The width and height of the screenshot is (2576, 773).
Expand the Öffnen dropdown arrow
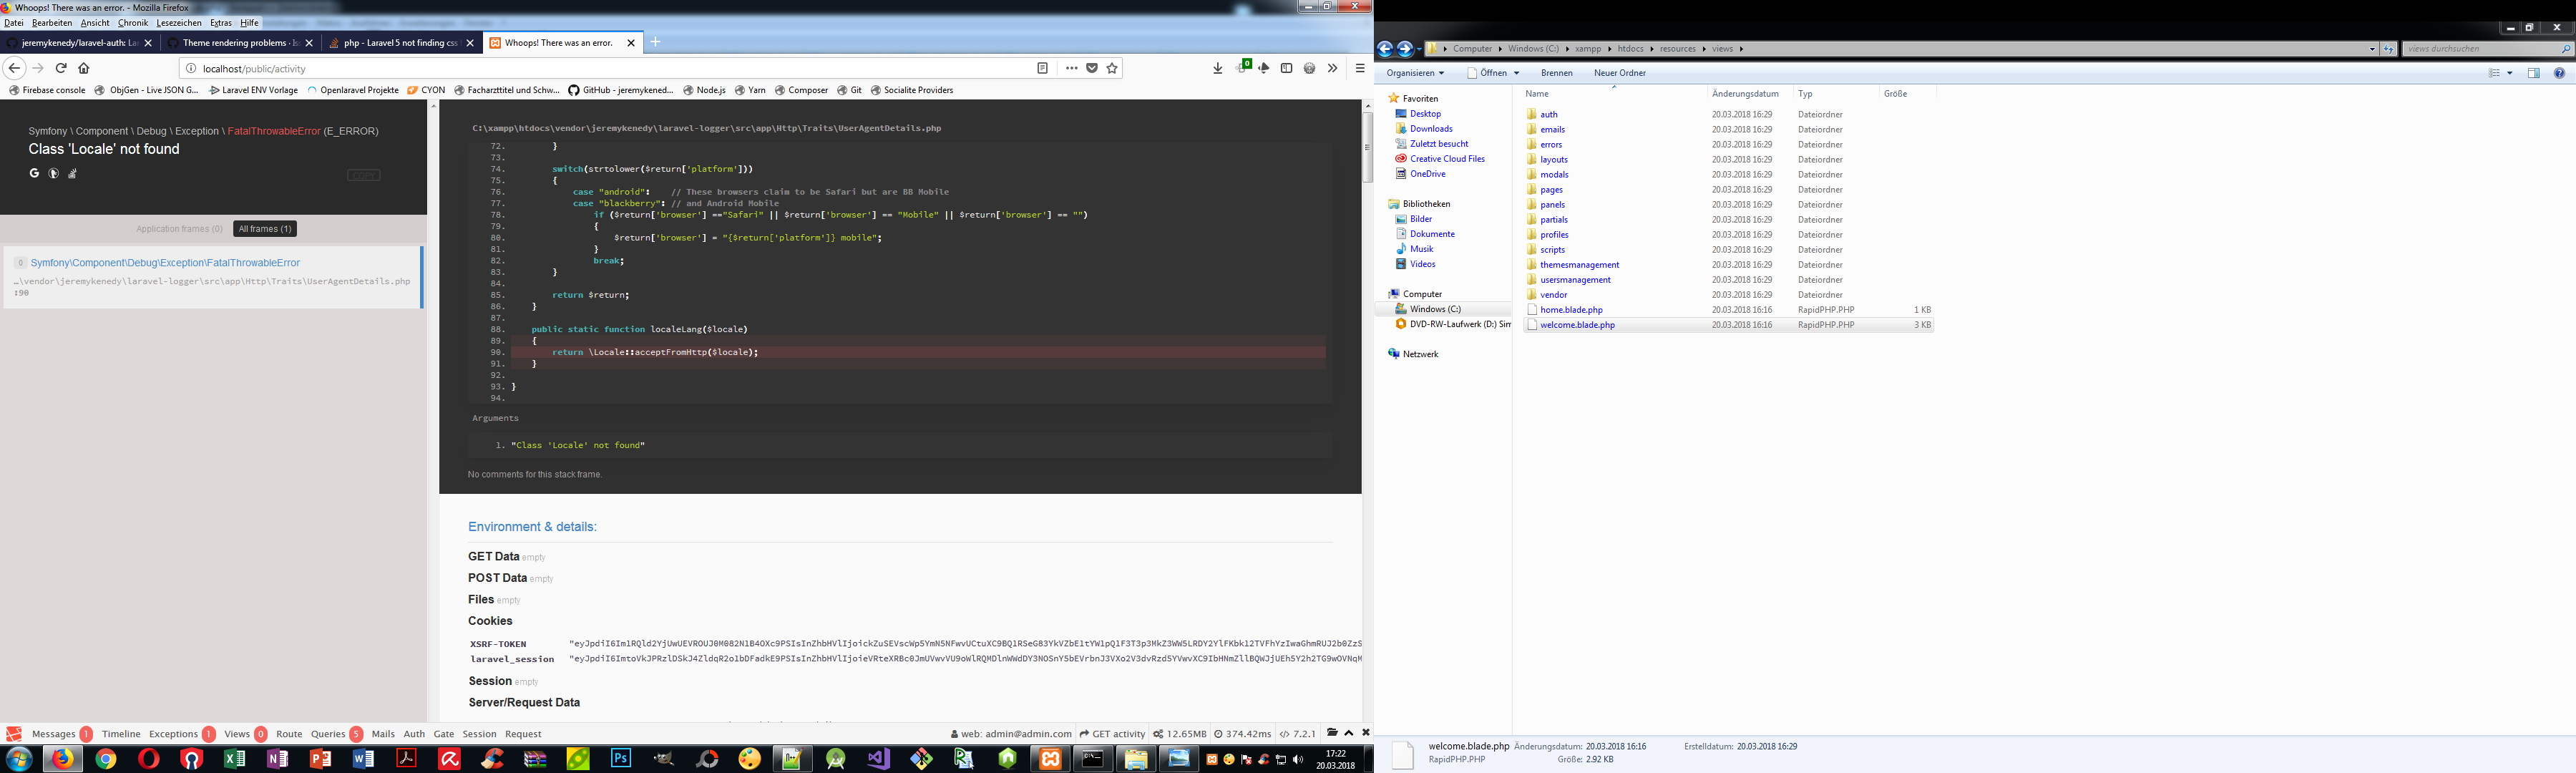point(1517,72)
